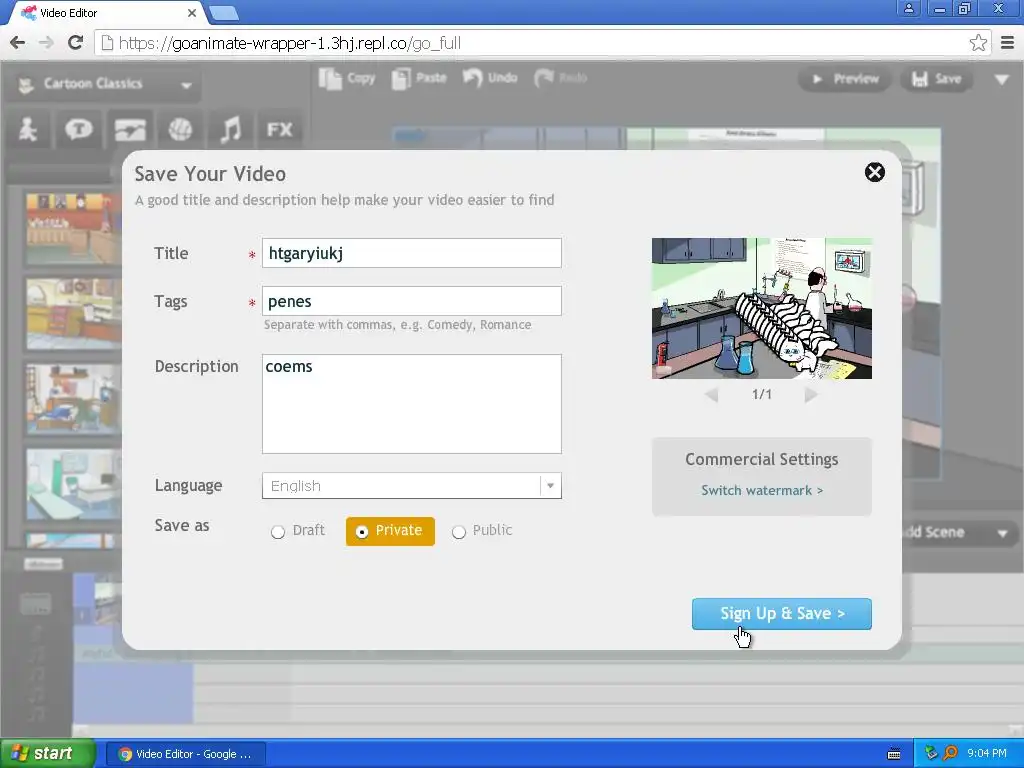Click the Copy toolbar button

point(347,78)
